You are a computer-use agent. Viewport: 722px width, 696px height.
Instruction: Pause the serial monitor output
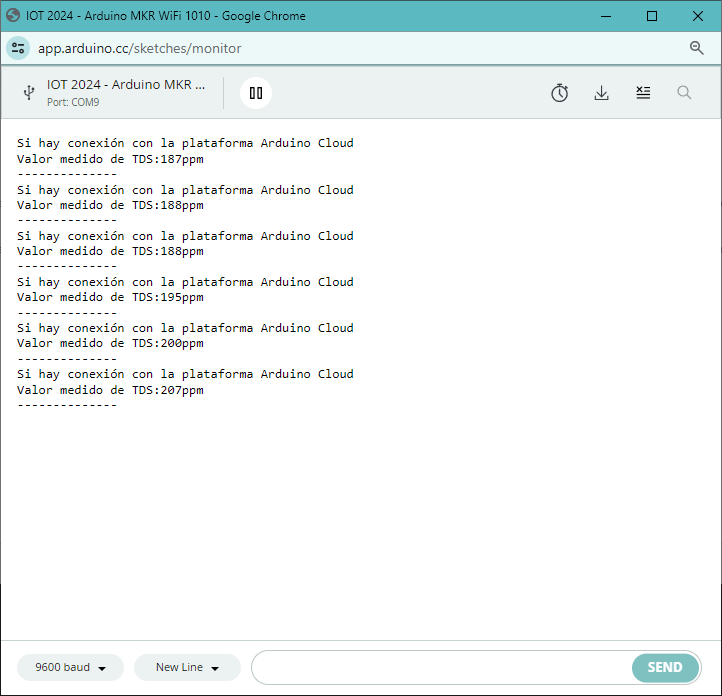pos(256,93)
